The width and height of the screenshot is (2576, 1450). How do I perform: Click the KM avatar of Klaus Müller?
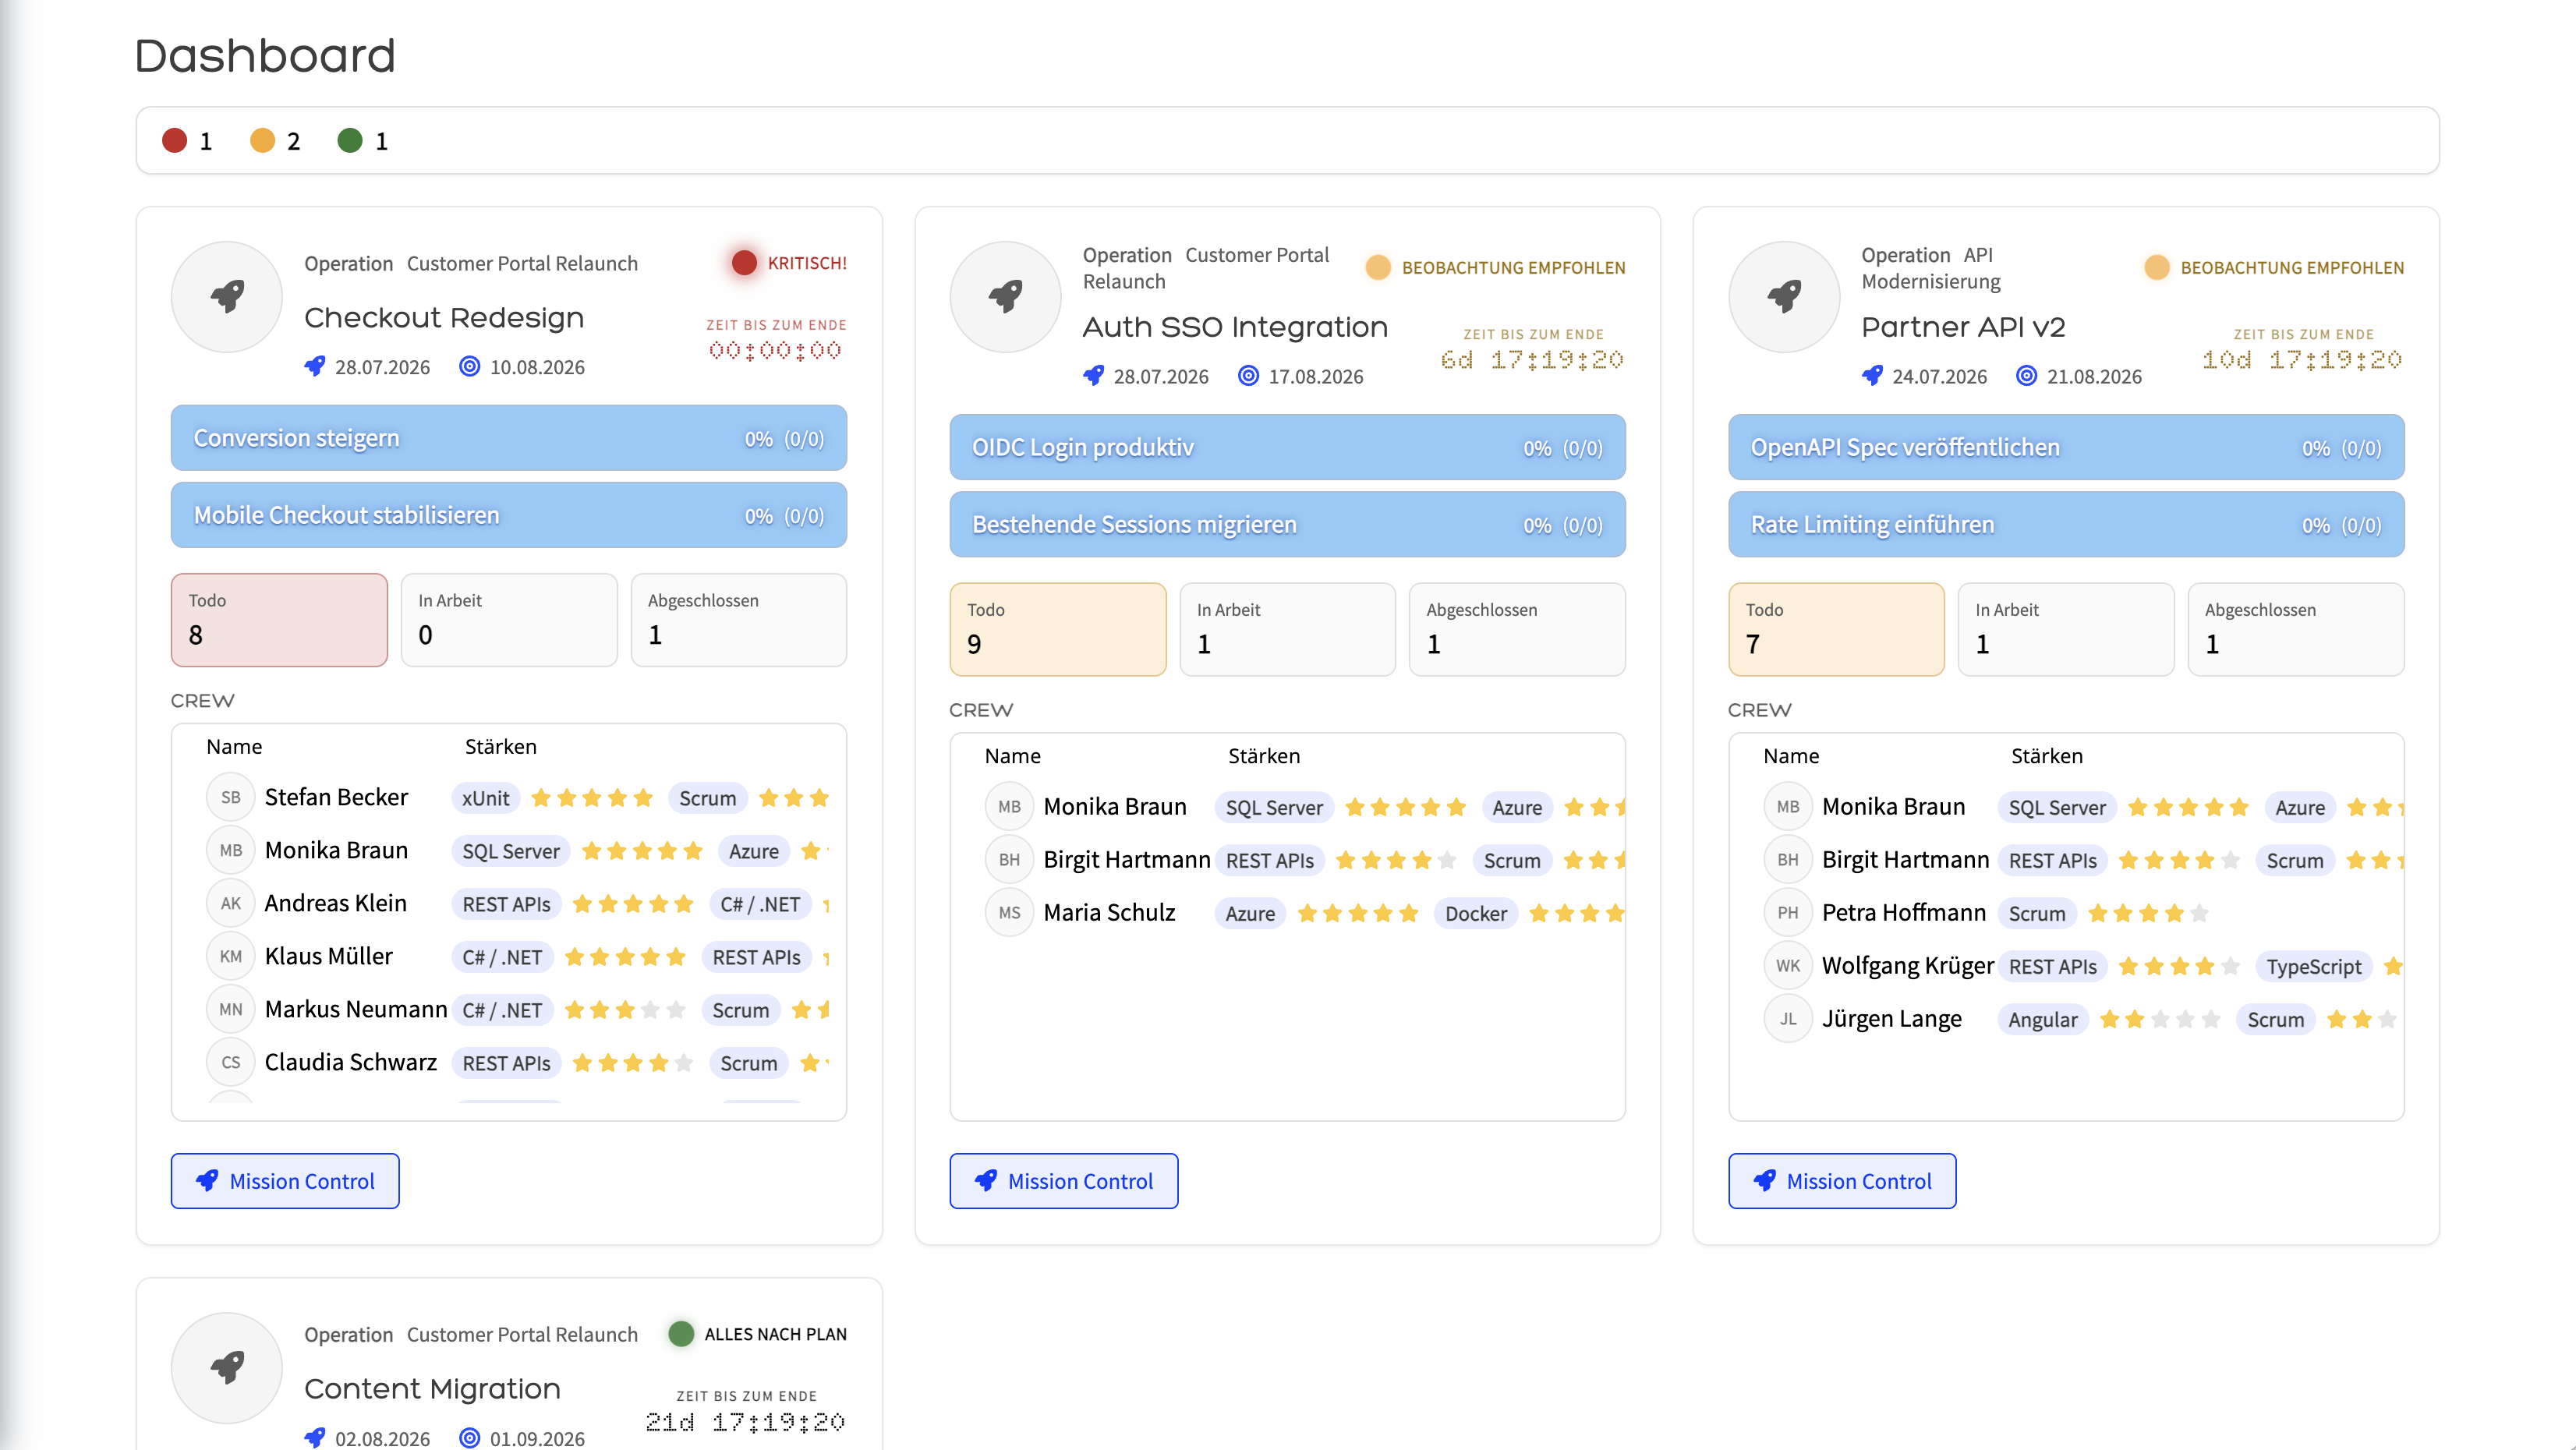click(231, 957)
